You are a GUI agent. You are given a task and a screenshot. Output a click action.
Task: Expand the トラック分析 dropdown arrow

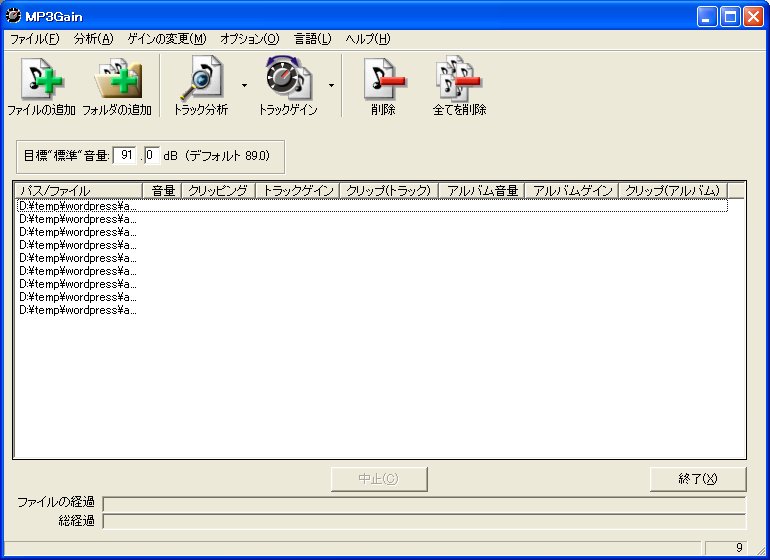244,85
